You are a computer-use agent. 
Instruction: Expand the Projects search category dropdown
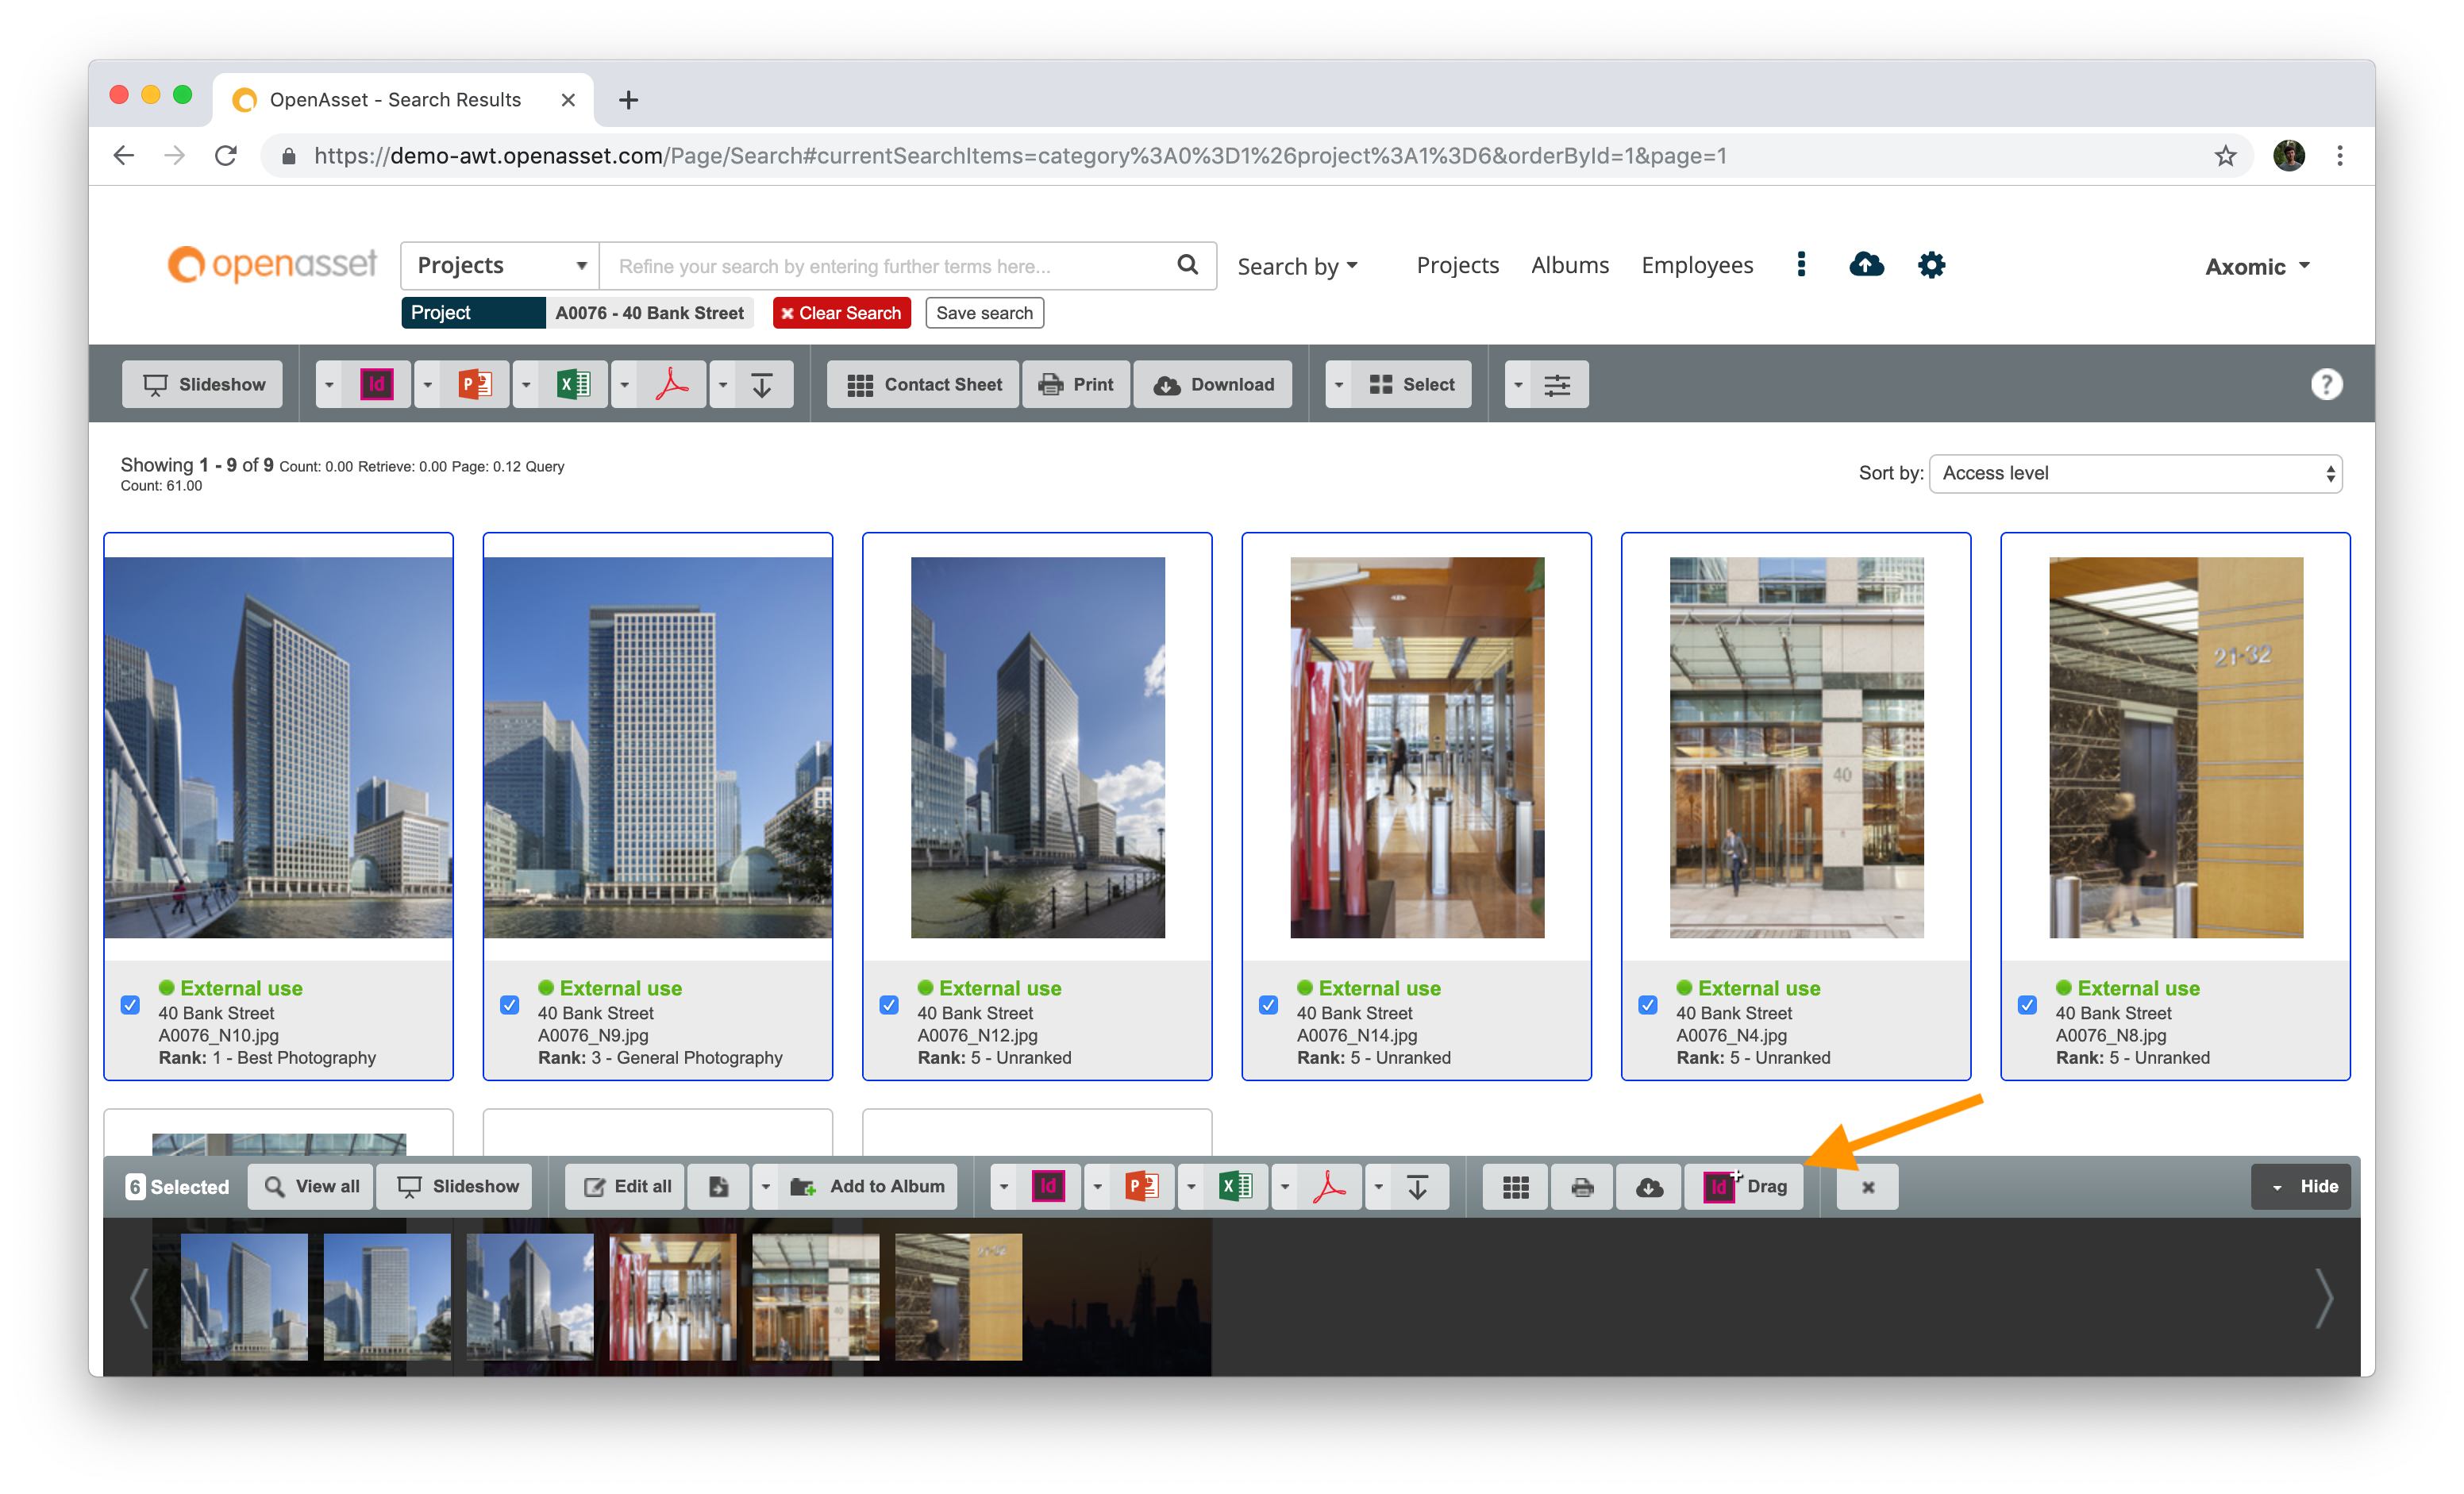(x=500, y=266)
